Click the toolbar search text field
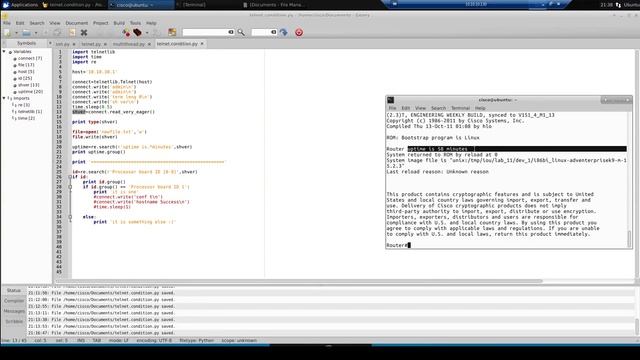The height and width of the screenshot is (360, 640). point(208,32)
